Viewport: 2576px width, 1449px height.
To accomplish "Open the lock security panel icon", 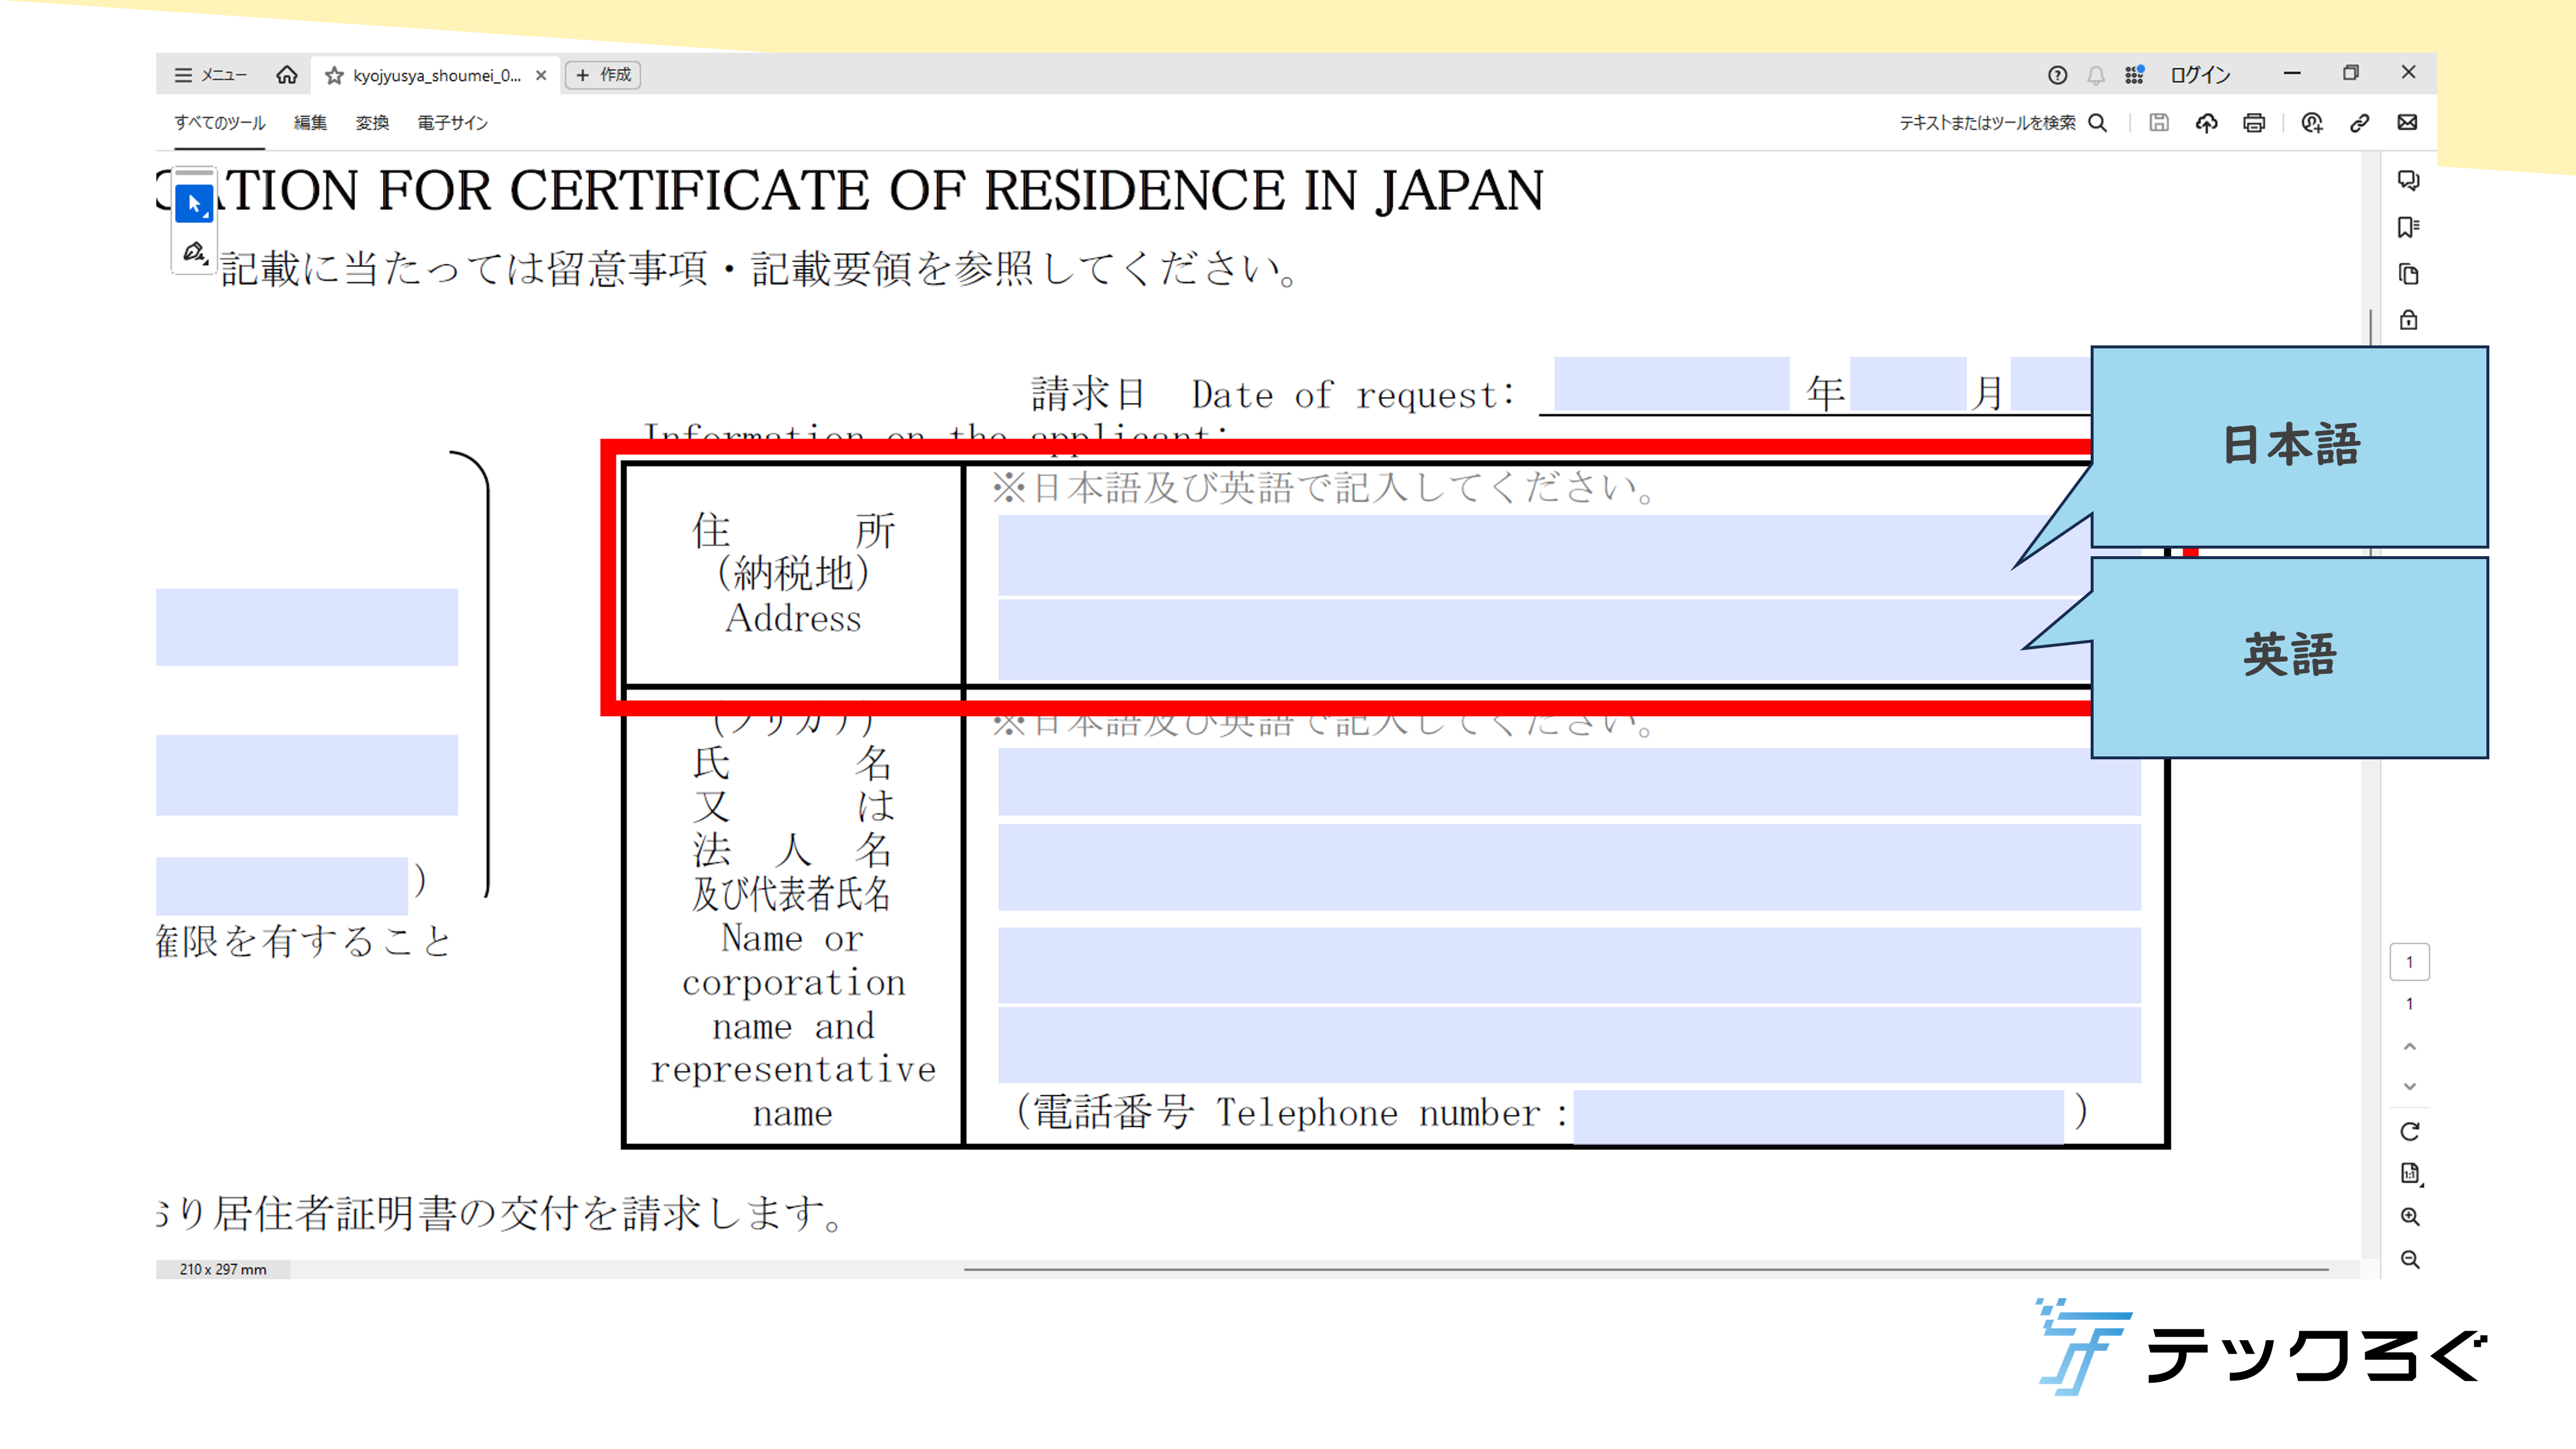I will coord(2408,320).
